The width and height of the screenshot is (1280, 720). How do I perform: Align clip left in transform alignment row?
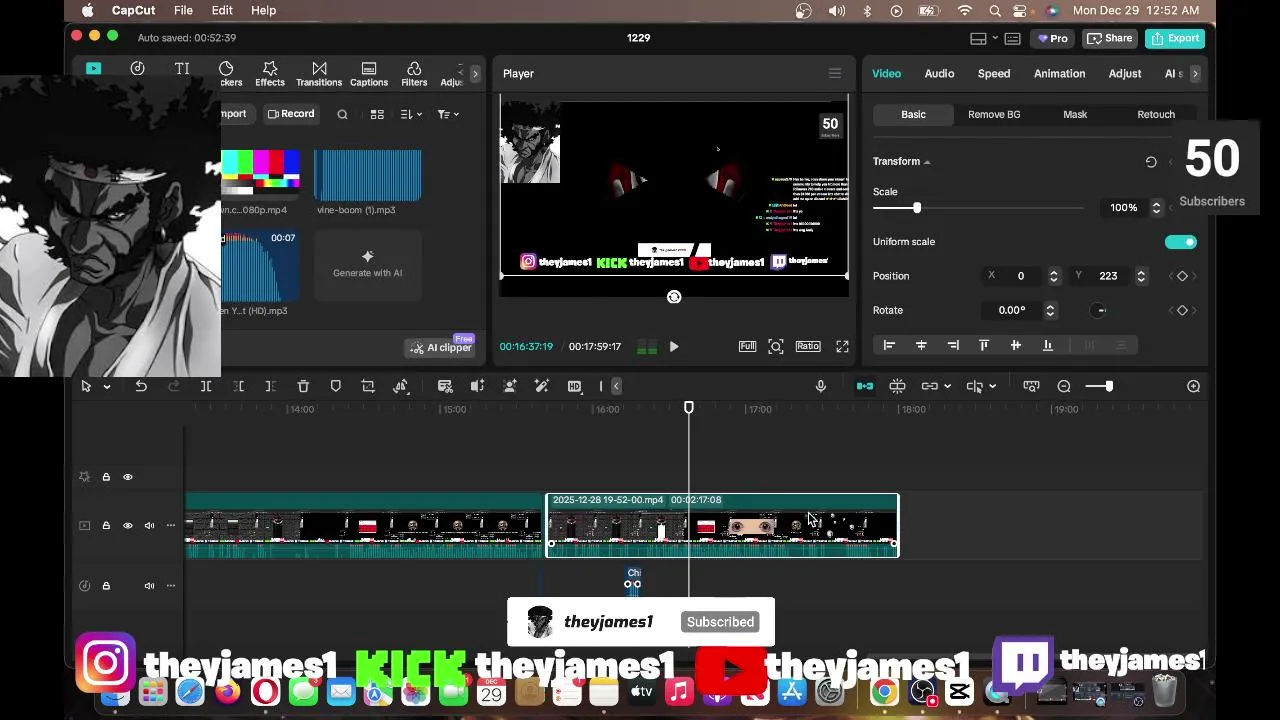889,345
